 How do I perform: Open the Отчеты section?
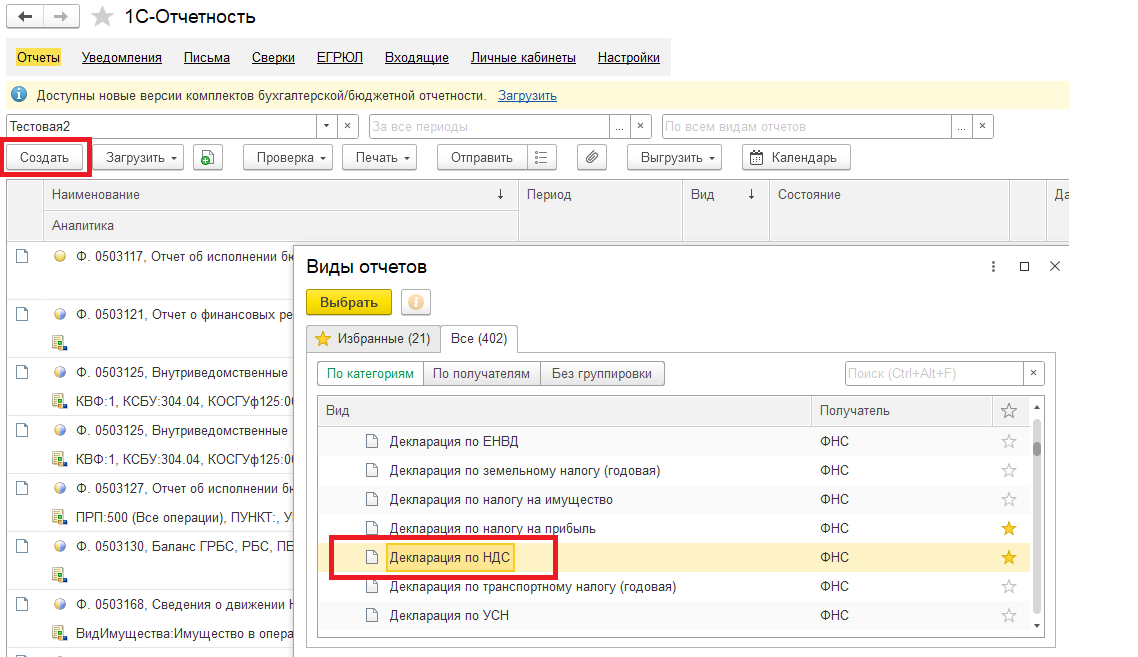tap(38, 57)
